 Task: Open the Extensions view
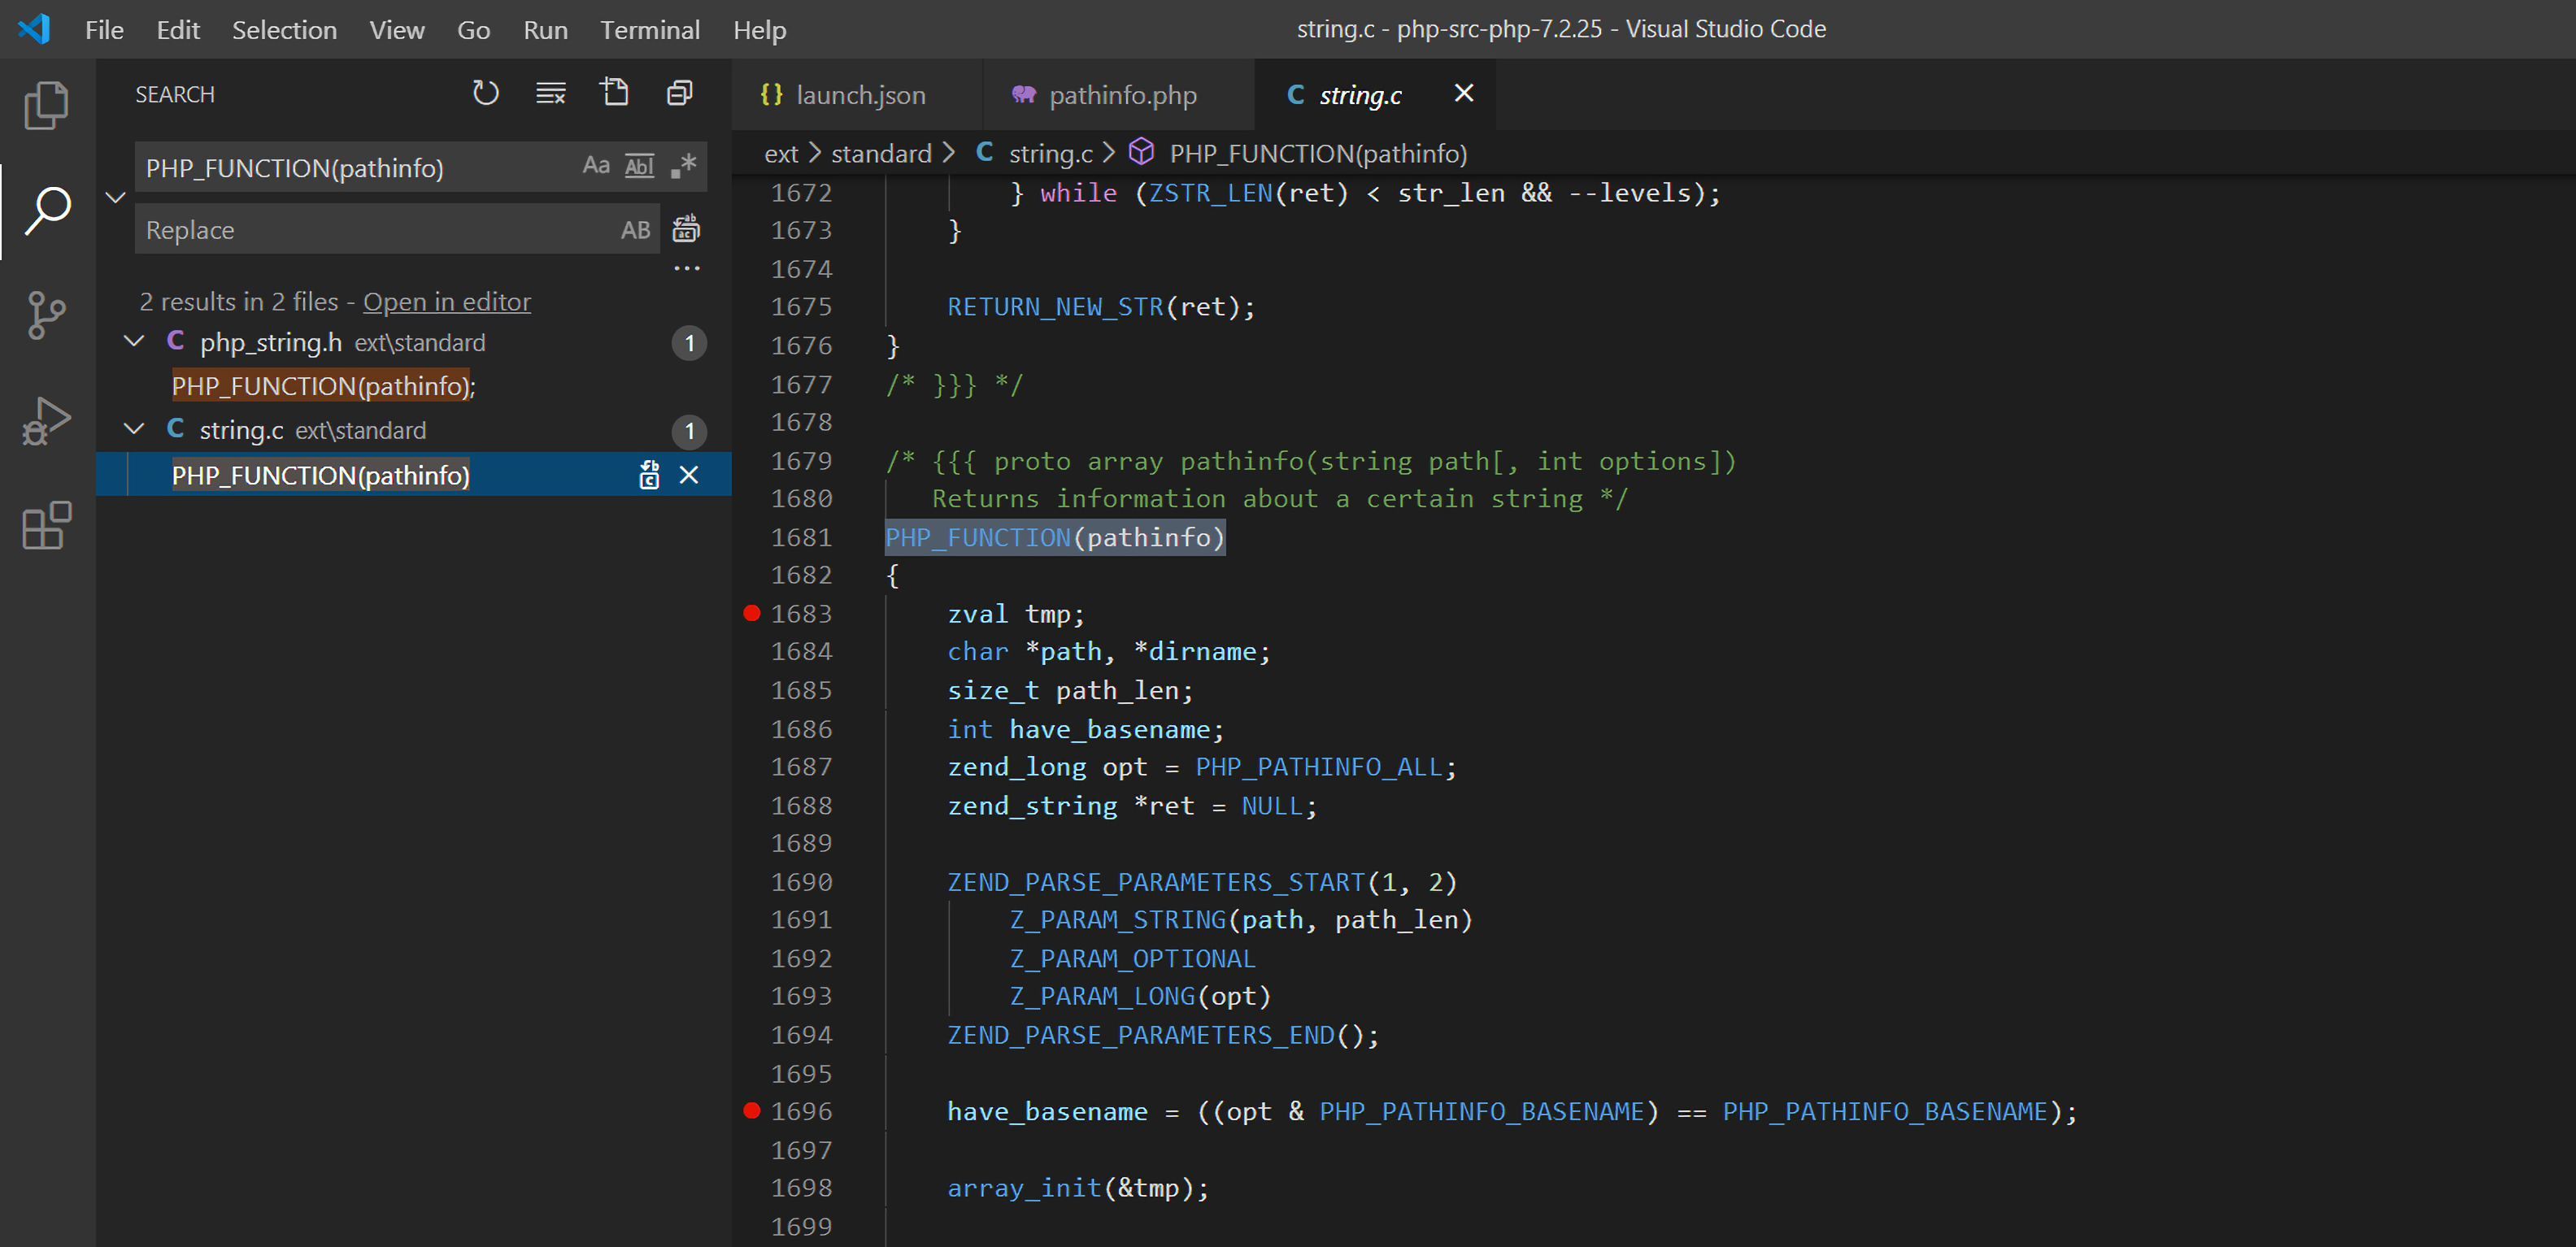tap(46, 525)
